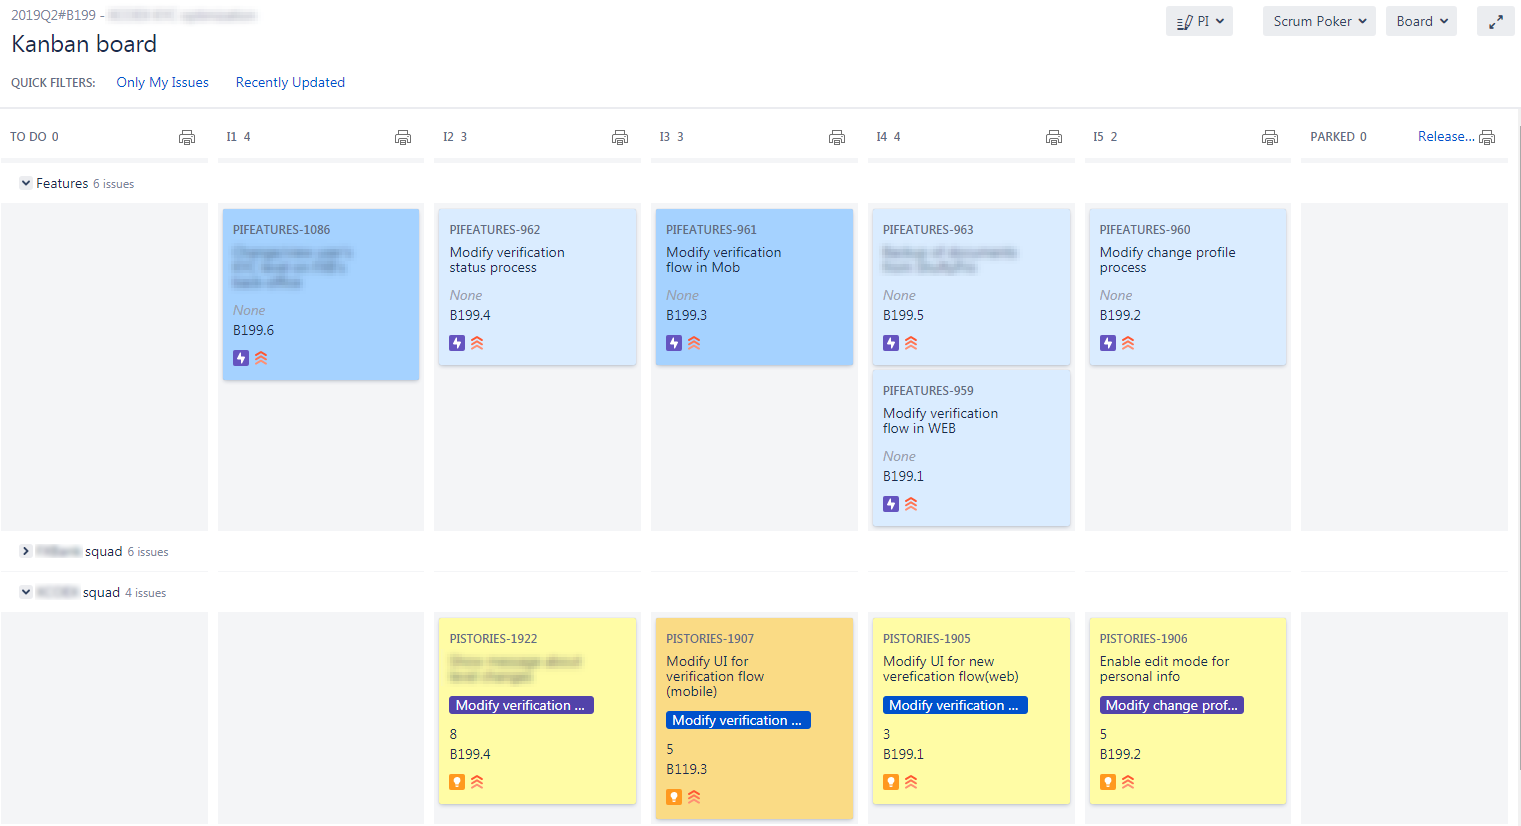Click the feature type icon on PIFEATURES-963
The height and width of the screenshot is (826, 1521).
coord(891,343)
